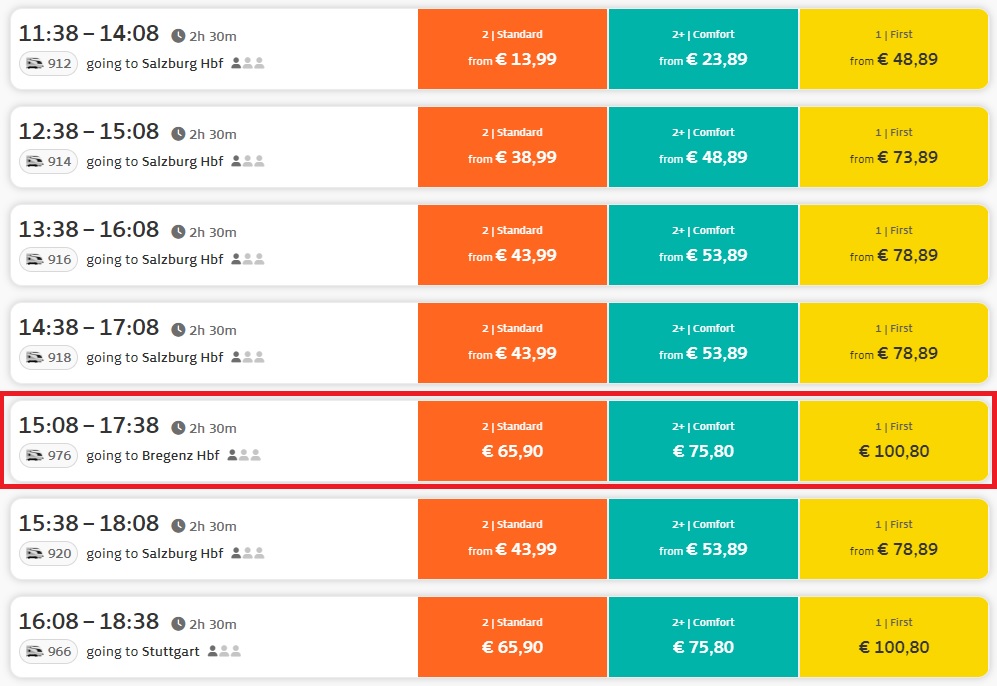Click the train 918 number badge
This screenshot has height=686, width=997.
tap(48, 357)
